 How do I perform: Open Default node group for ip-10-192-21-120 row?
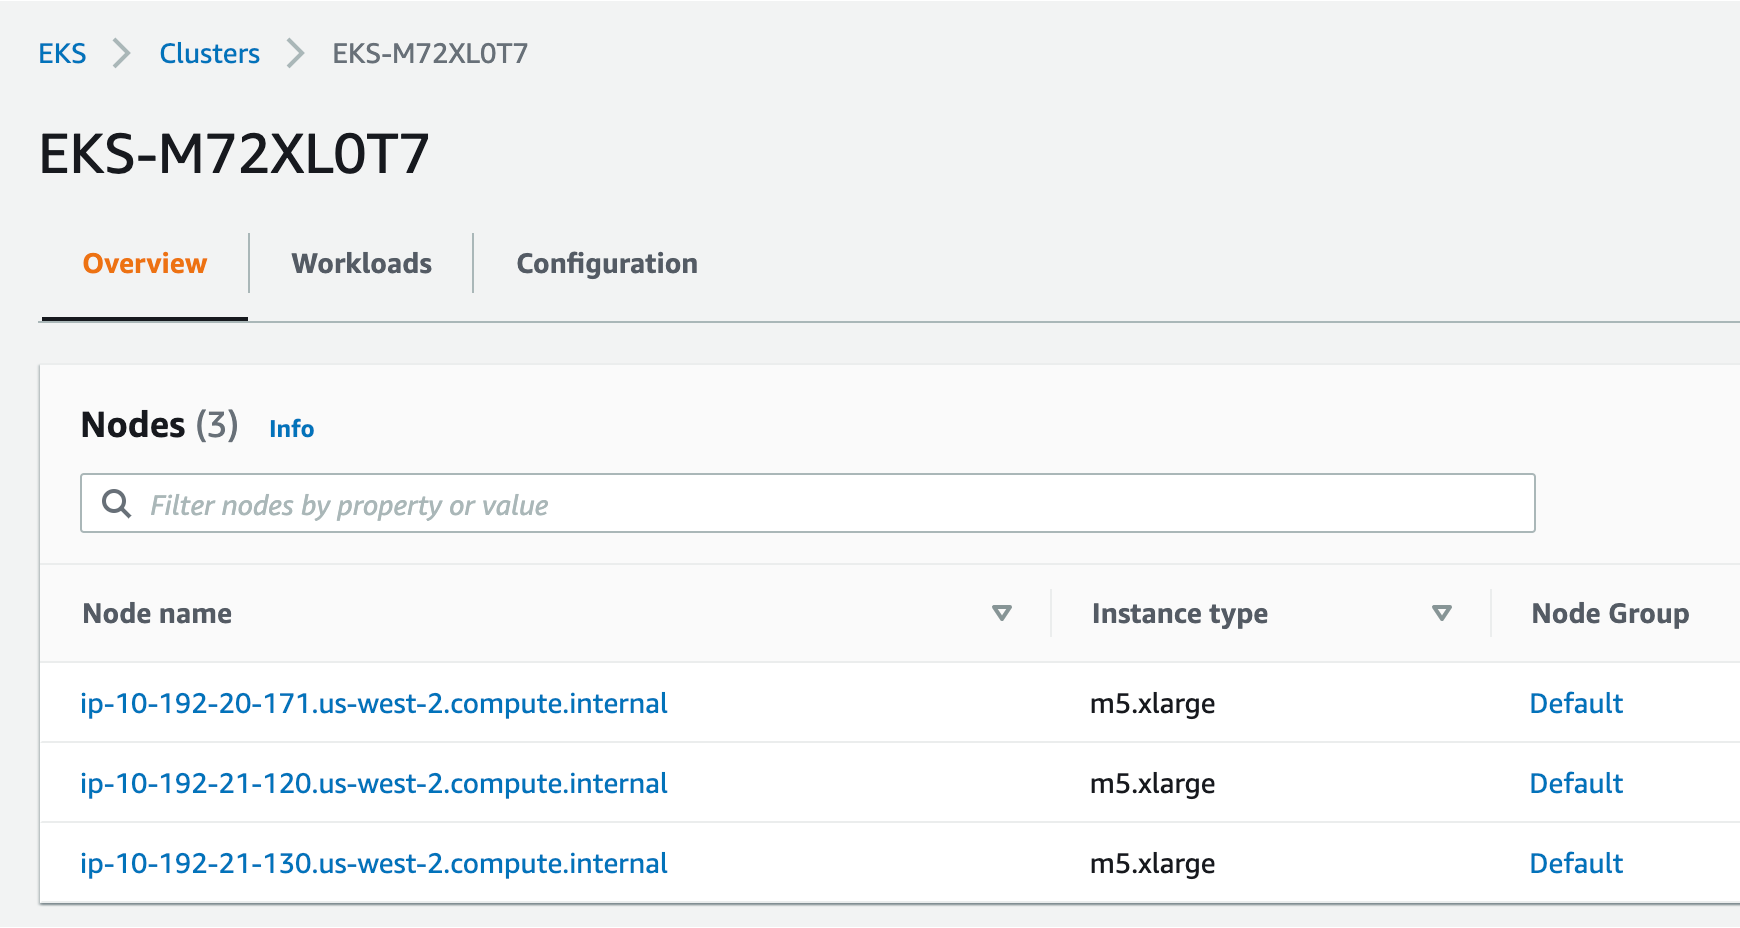1576,784
